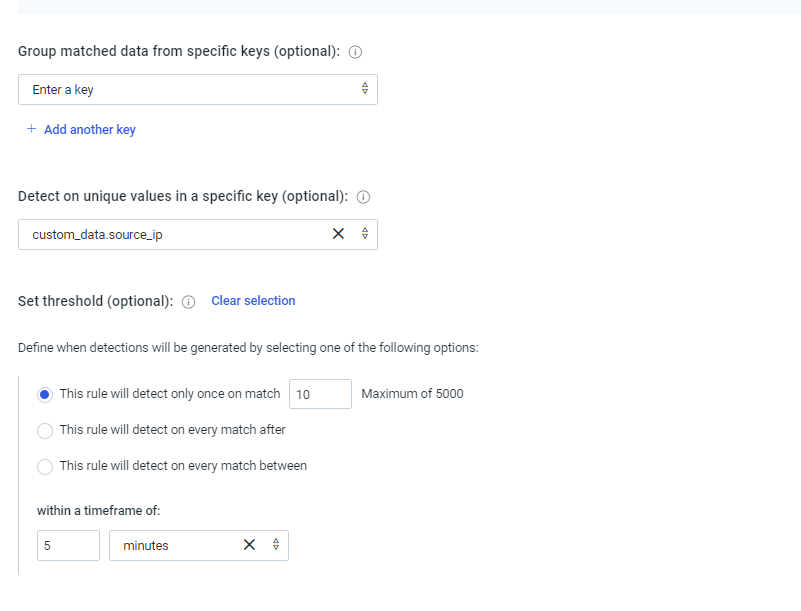Click info icon beside Group matched data
The image size is (801, 611).
pos(355,52)
